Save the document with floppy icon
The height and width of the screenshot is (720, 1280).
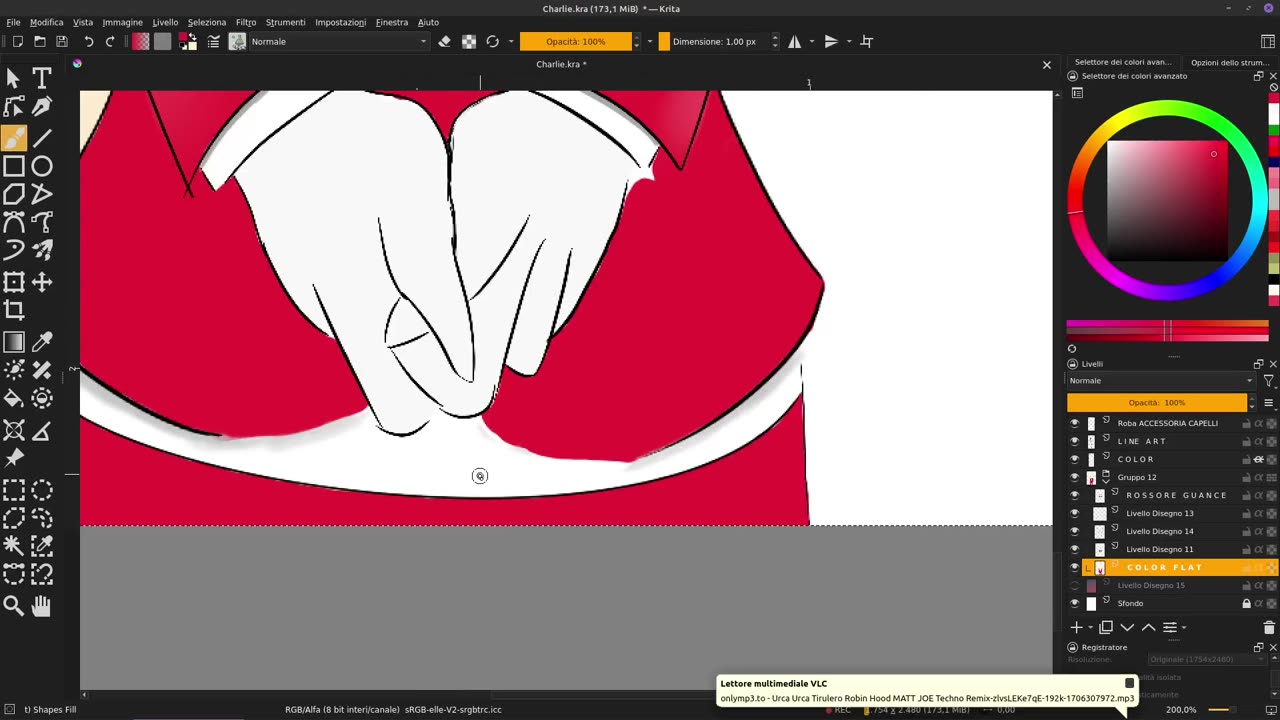click(62, 41)
